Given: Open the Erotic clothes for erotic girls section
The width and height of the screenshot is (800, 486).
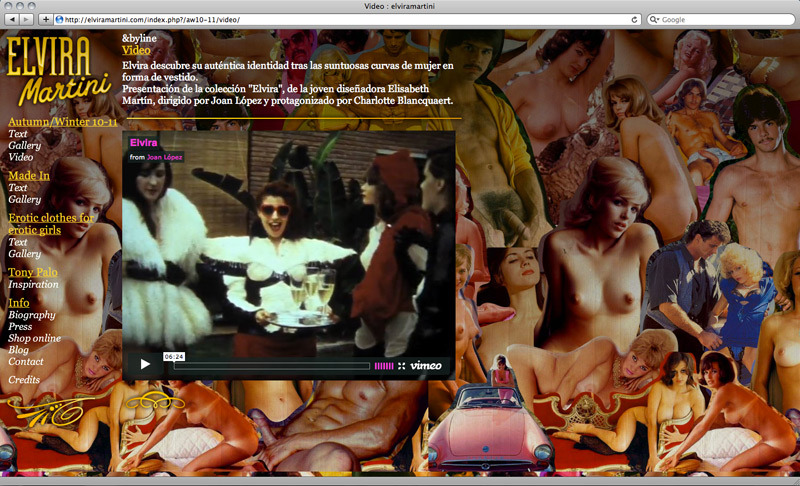Looking at the screenshot, I should click(51, 224).
